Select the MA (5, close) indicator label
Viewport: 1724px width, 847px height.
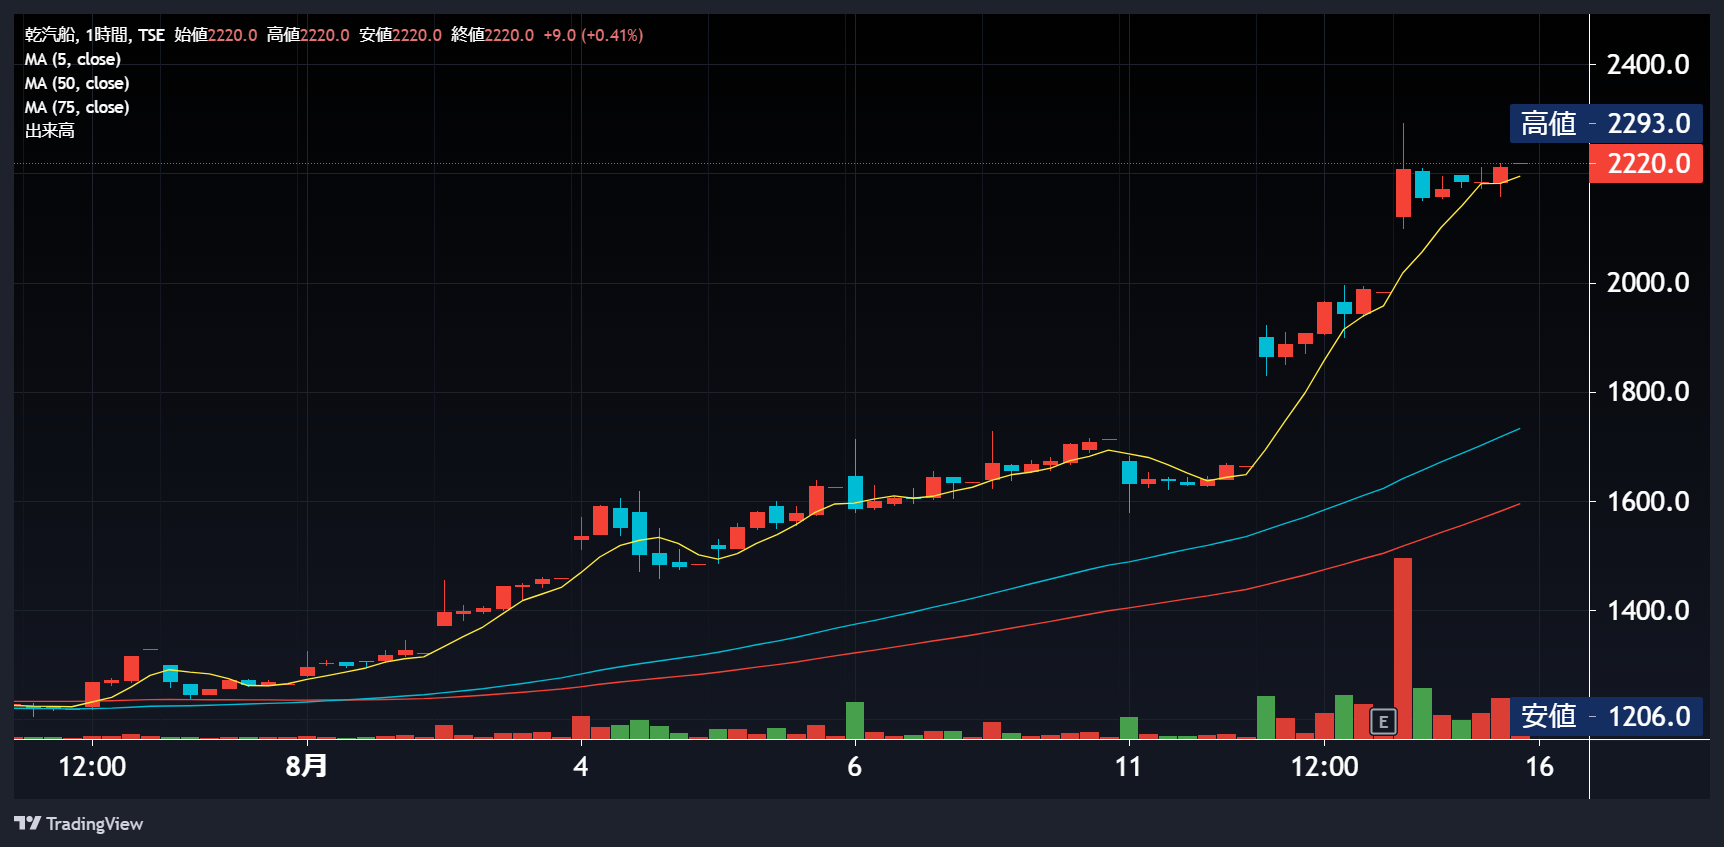[x=73, y=59]
